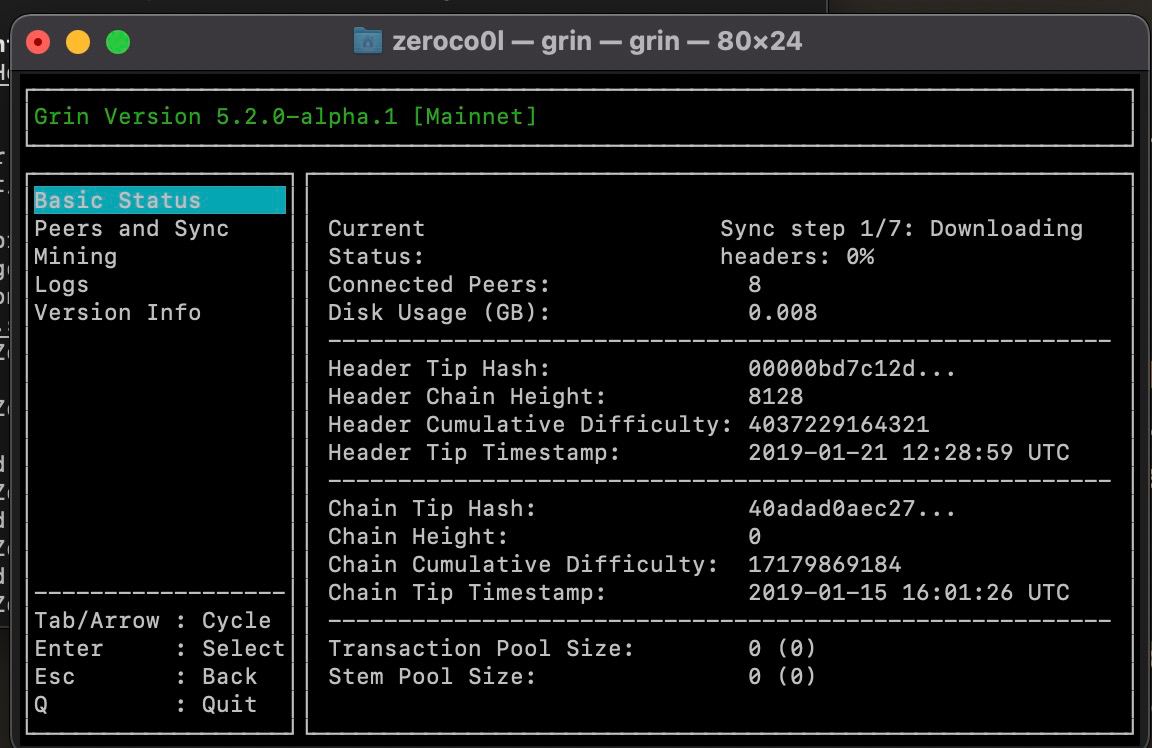Click the header chain height value 8128
1152x748 pixels.
click(776, 396)
